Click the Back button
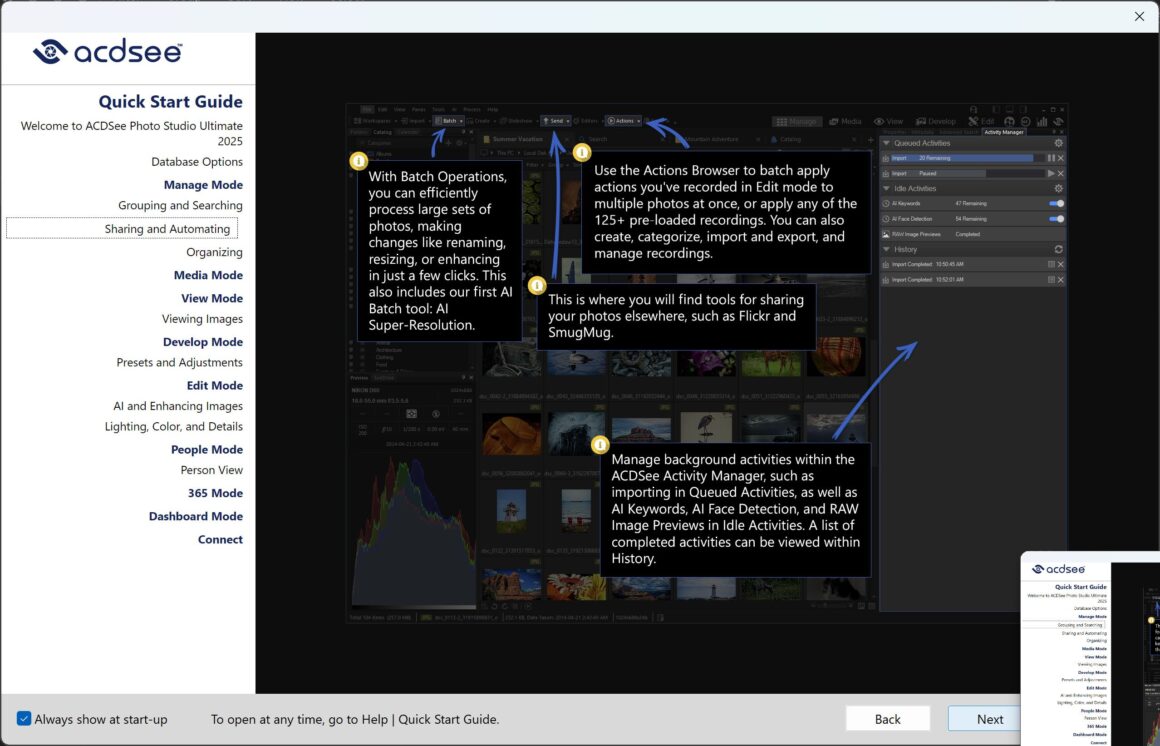This screenshot has height=746, width=1160. (x=888, y=719)
